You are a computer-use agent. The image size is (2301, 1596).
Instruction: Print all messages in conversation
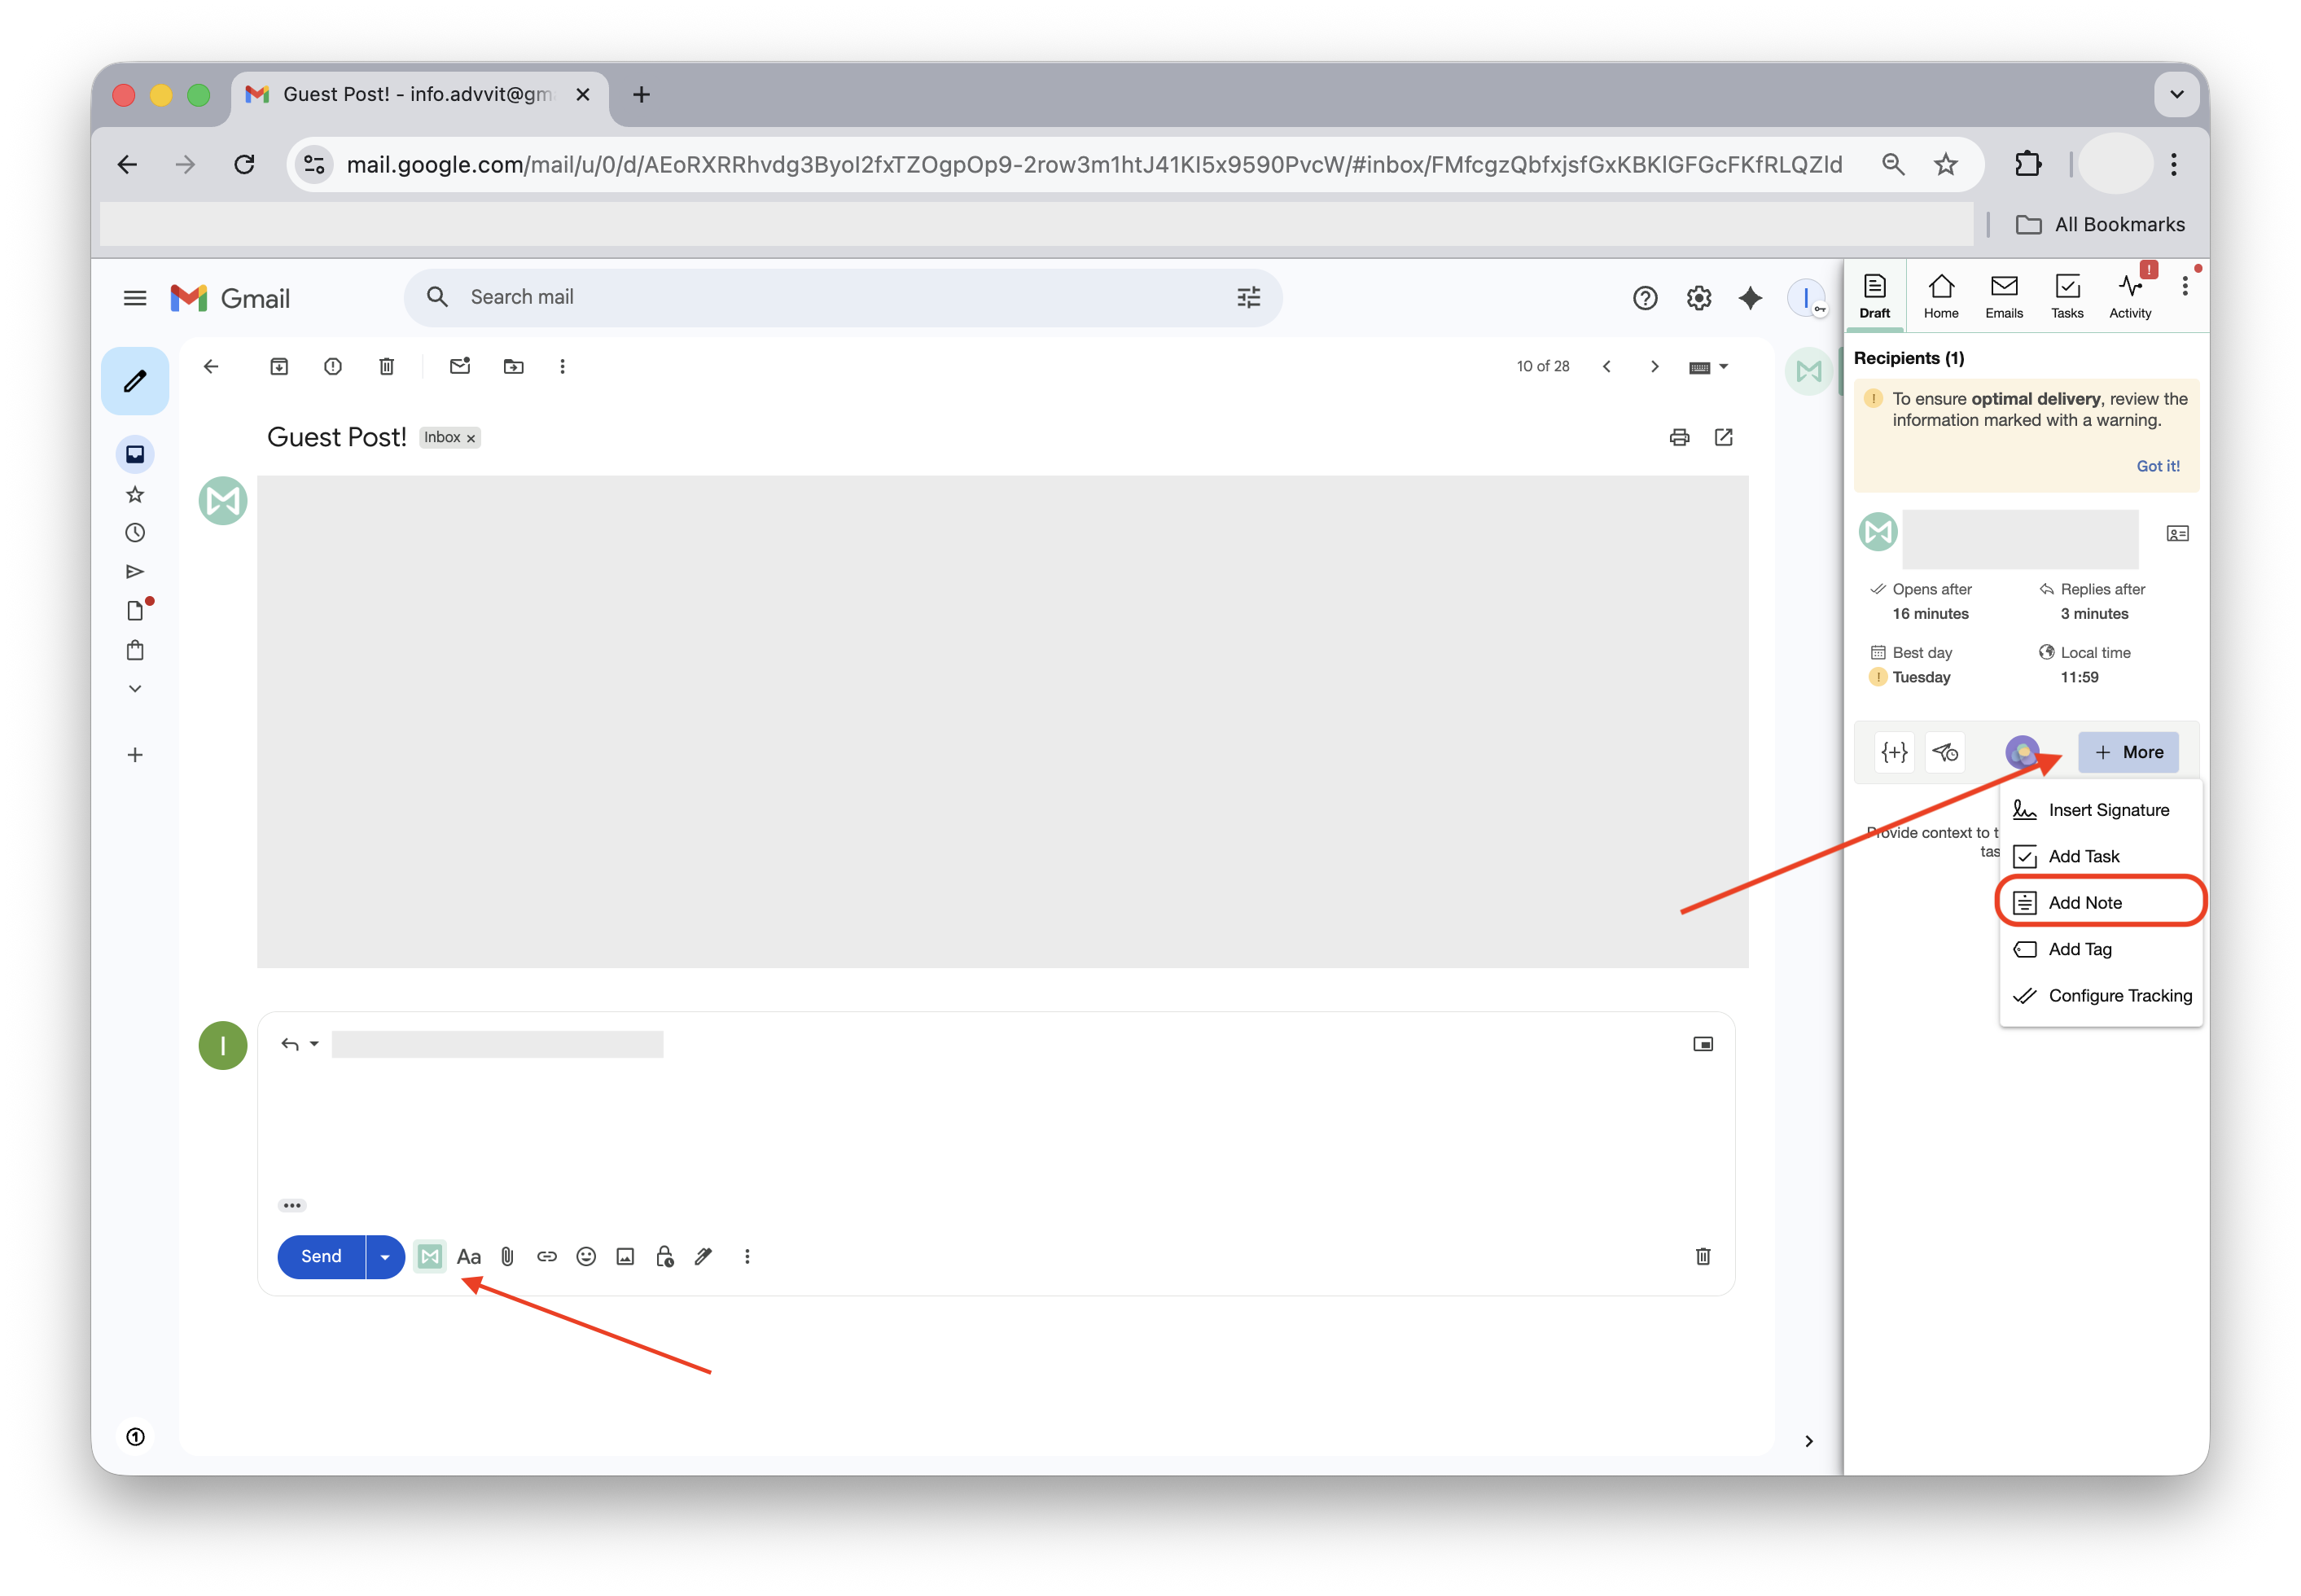(1680, 437)
